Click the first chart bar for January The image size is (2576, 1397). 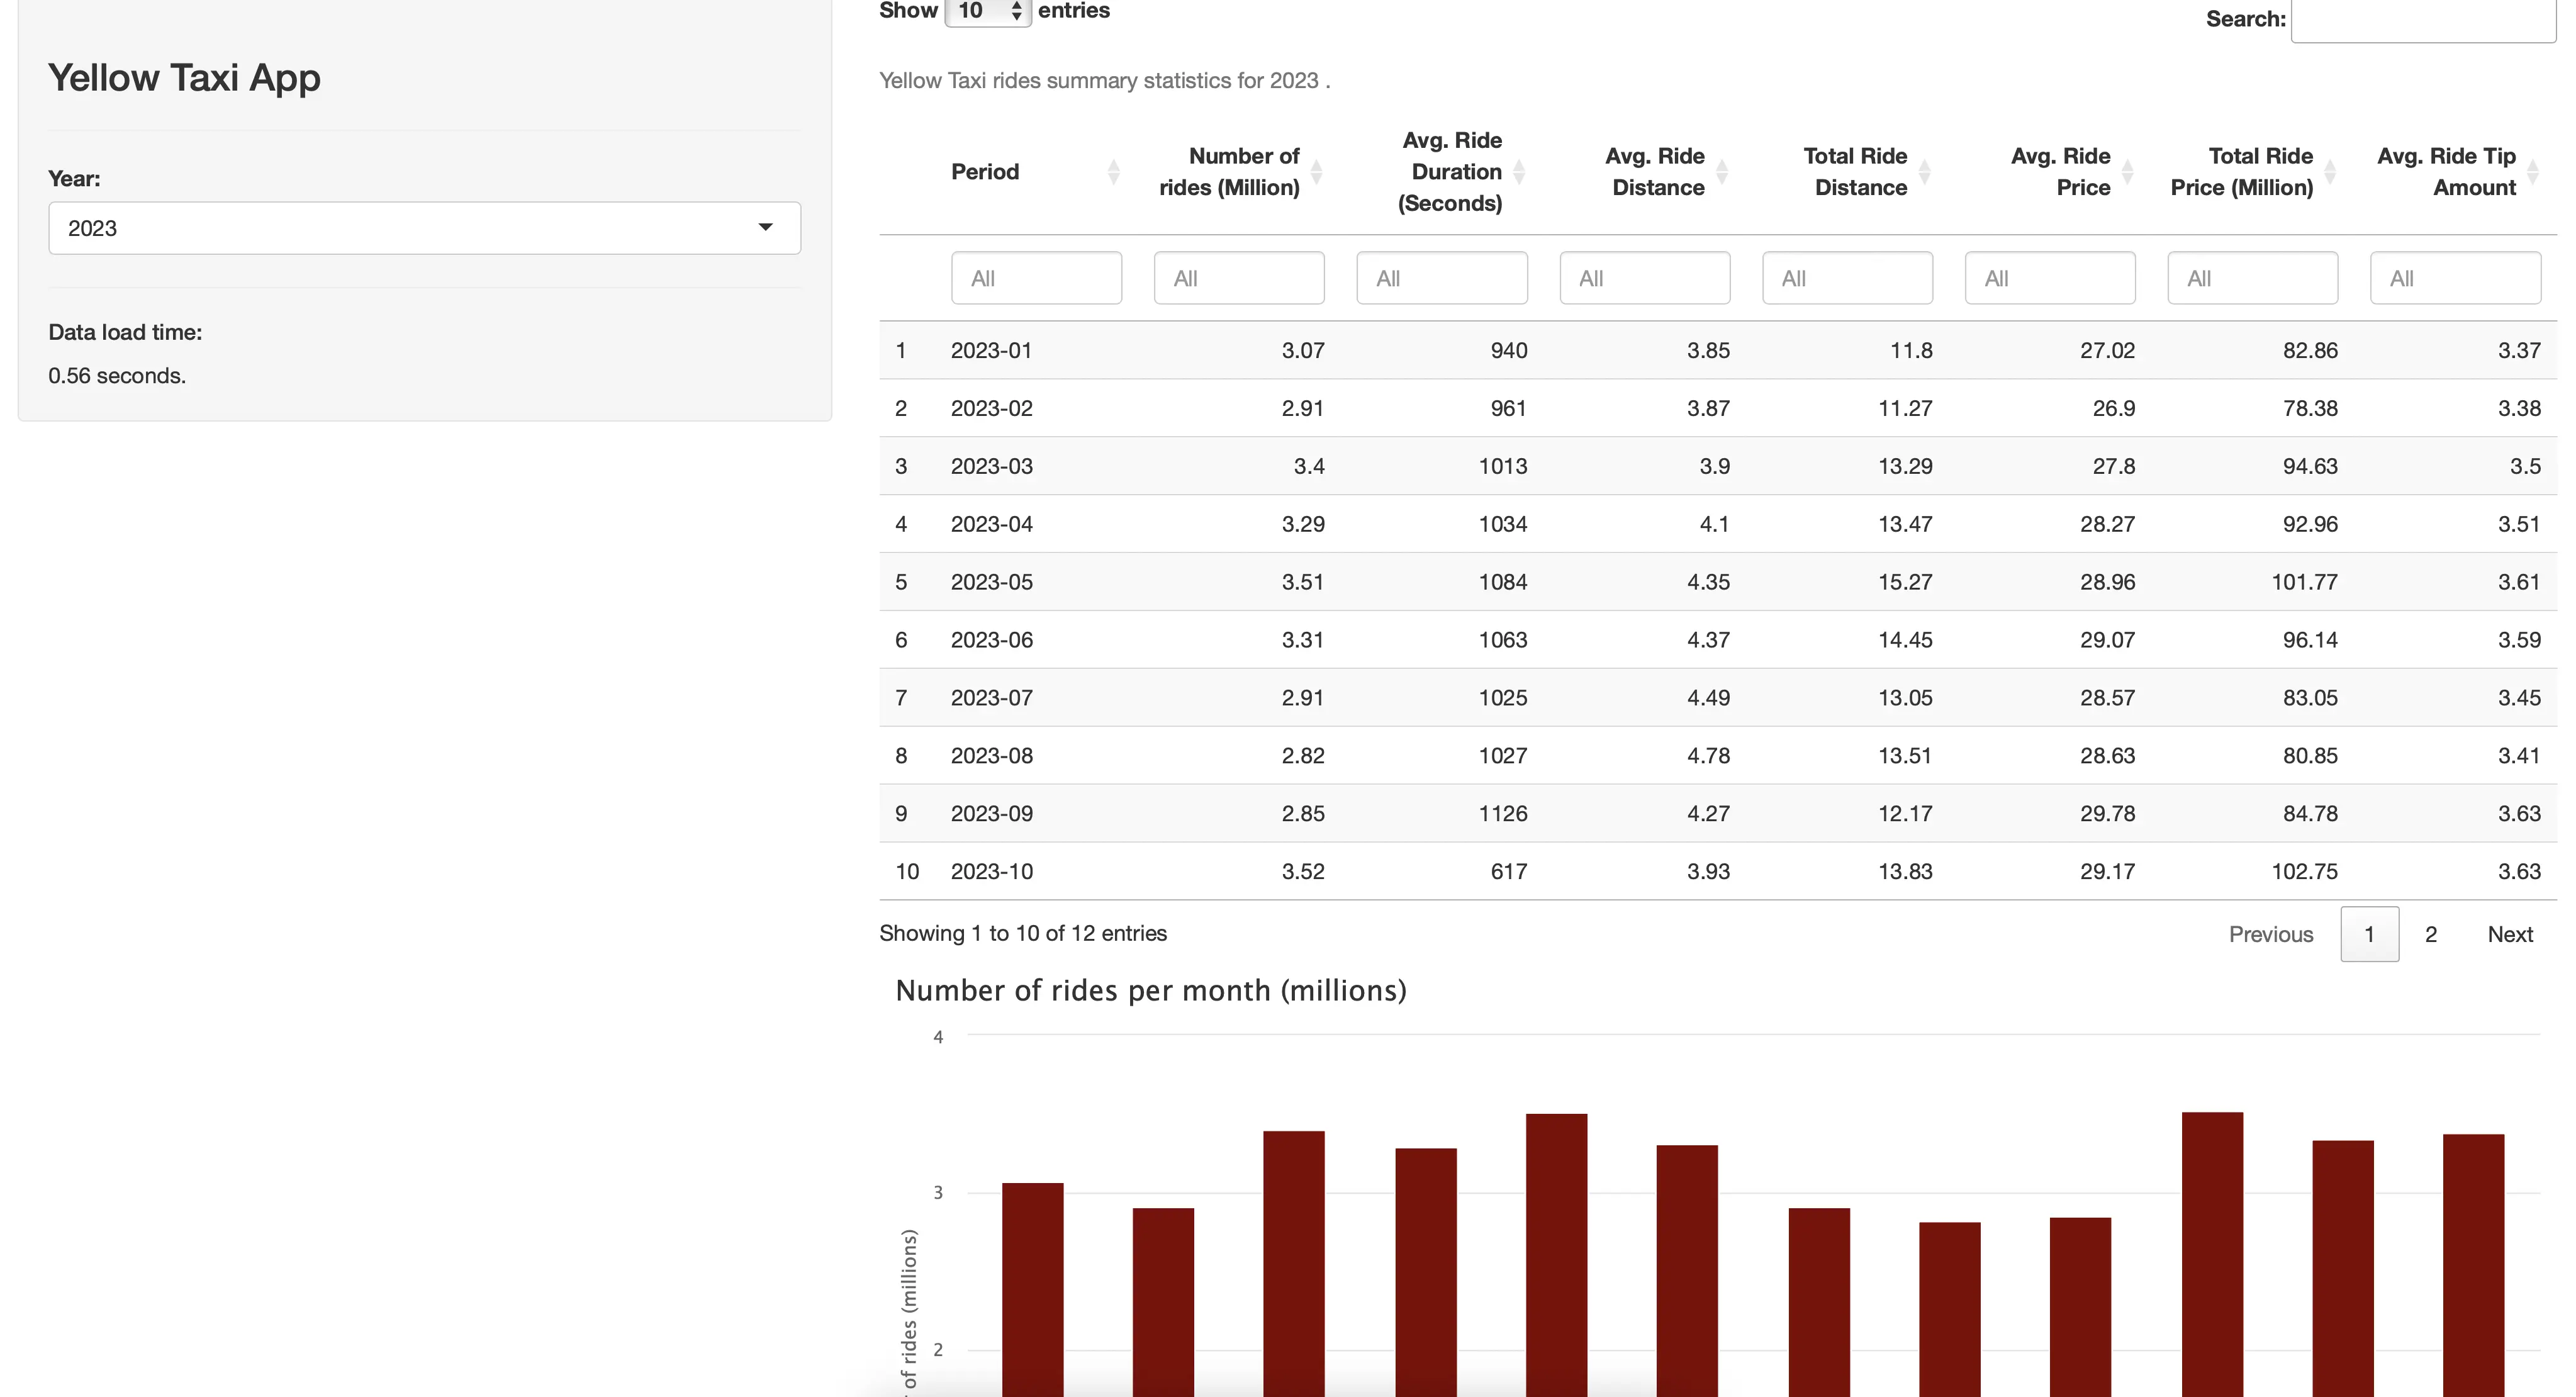coord(1032,1290)
